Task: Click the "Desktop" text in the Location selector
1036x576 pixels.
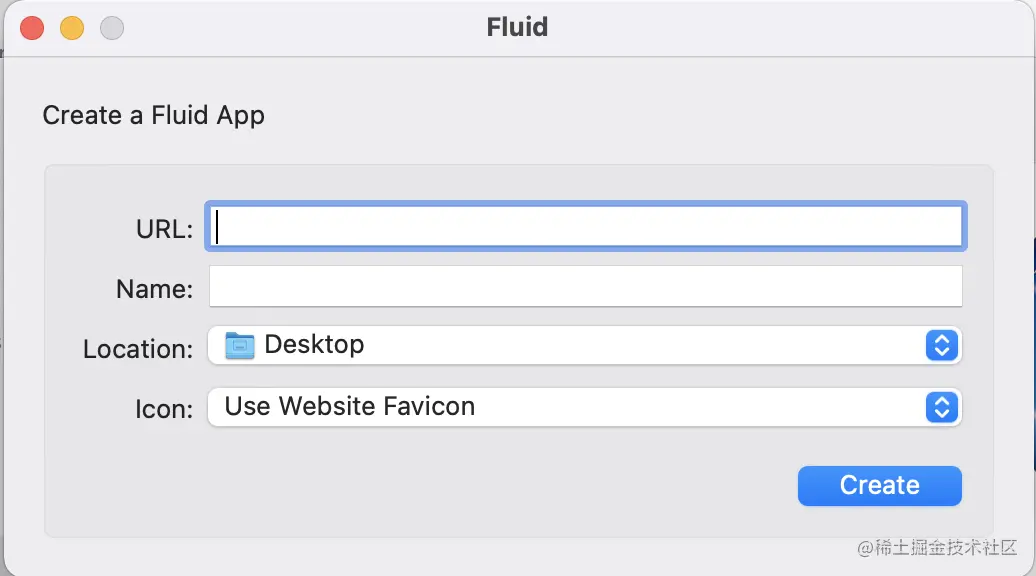Action: tap(314, 345)
